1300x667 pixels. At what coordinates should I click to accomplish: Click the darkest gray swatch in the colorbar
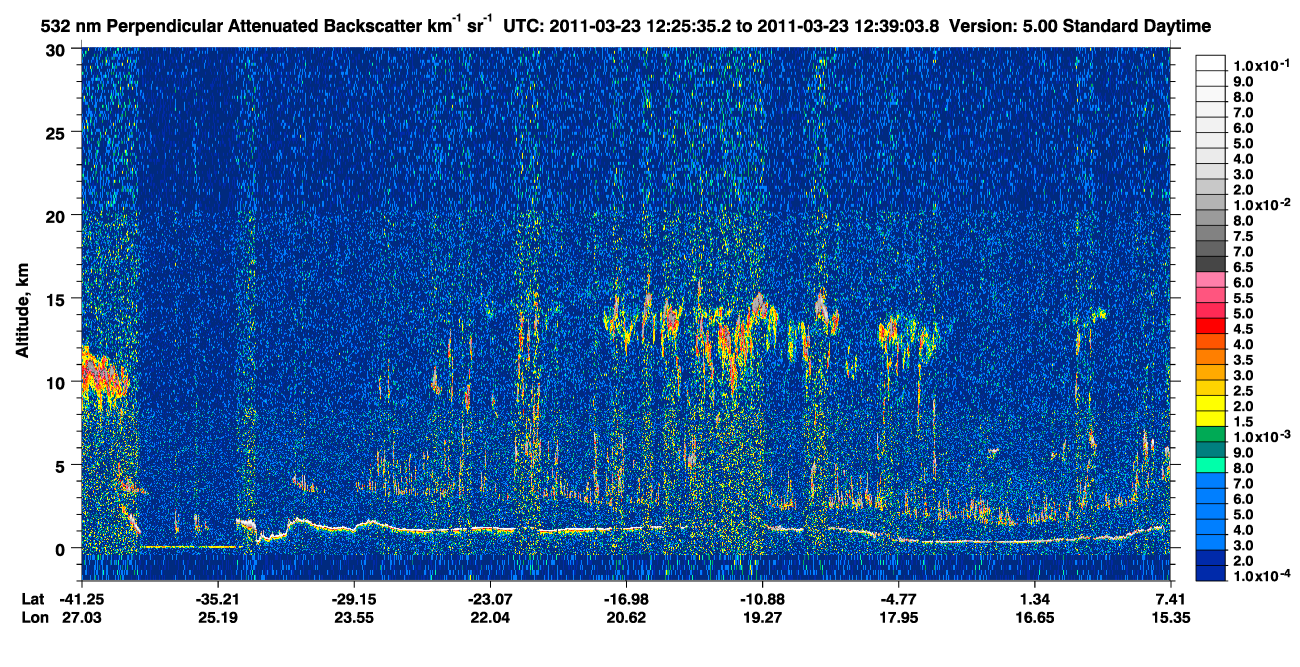coord(1210,263)
